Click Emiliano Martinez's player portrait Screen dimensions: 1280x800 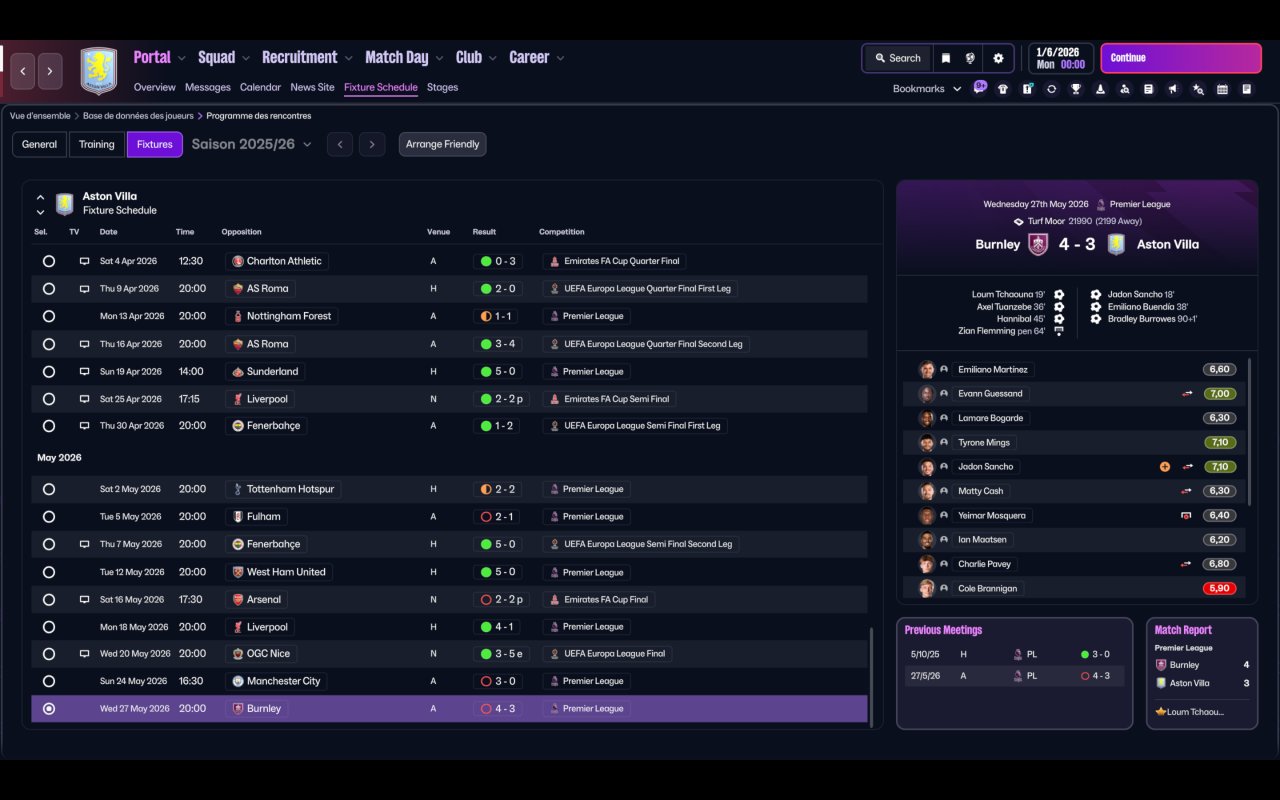tap(927, 370)
